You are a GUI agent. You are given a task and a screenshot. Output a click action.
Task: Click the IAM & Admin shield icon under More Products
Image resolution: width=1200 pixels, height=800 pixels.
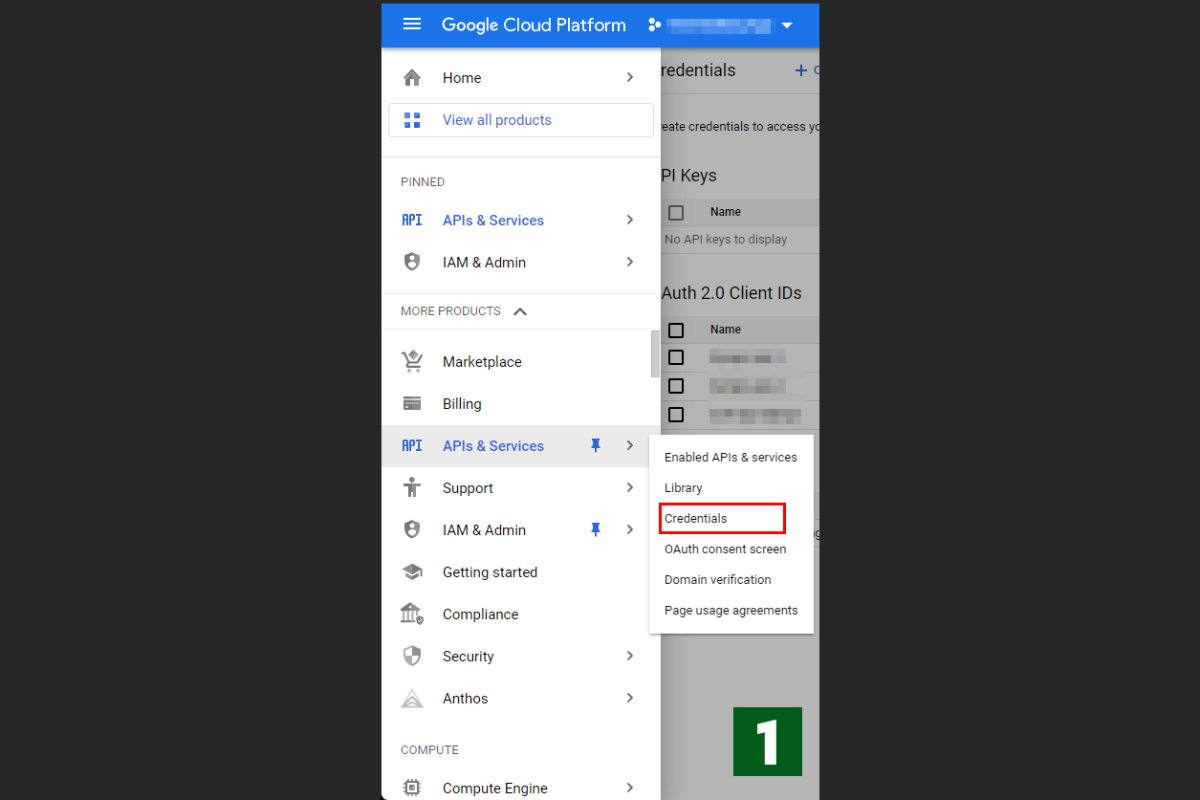[x=412, y=530]
